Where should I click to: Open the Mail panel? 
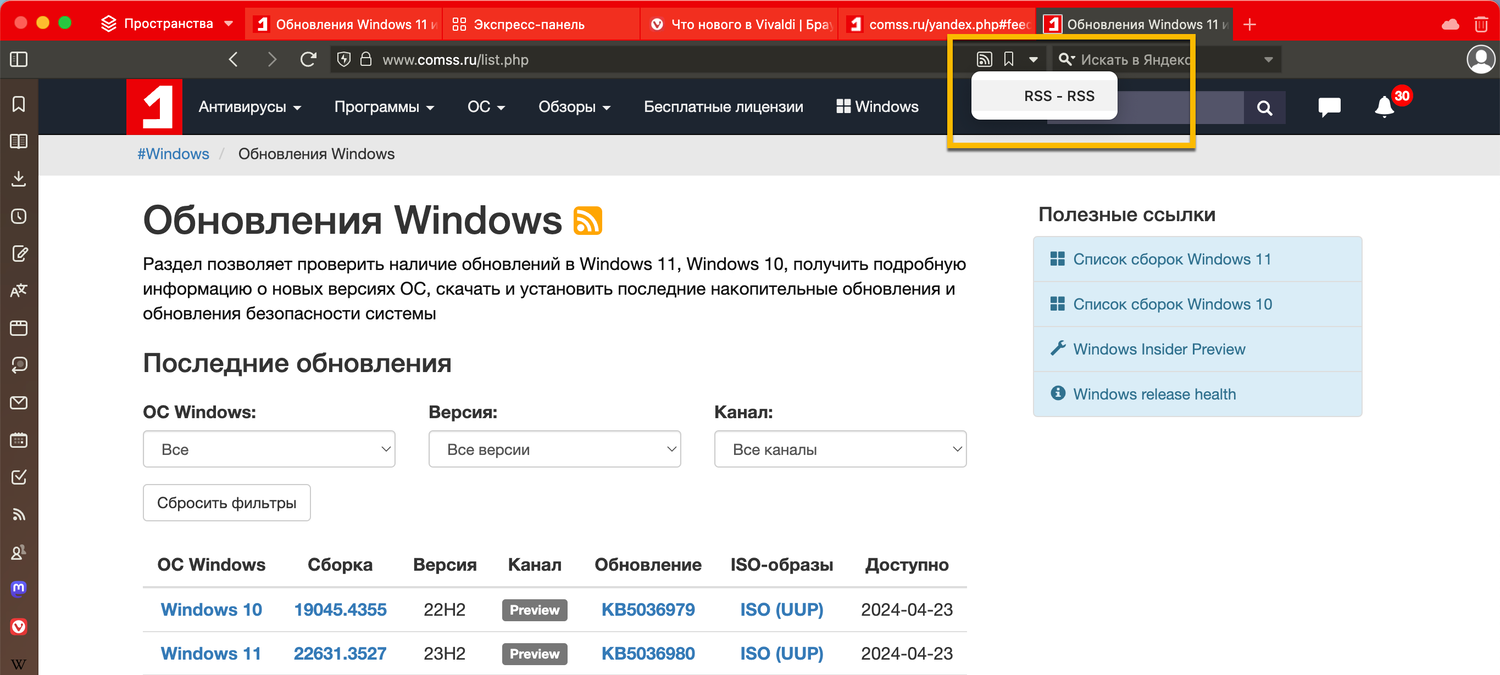click(x=18, y=403)
